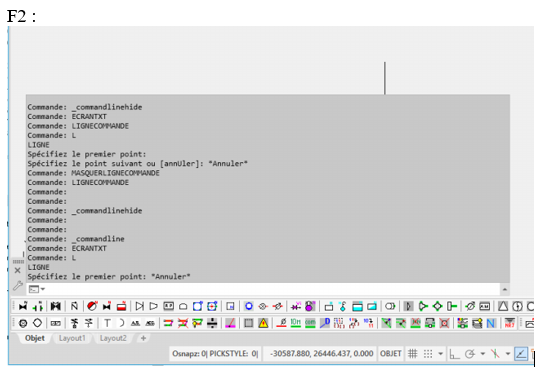Viewport: 542px width, 372px height.
Task: Select the green 'com' underlined toolbar icon
Action: pyautogui.click(x=310, y=323)
